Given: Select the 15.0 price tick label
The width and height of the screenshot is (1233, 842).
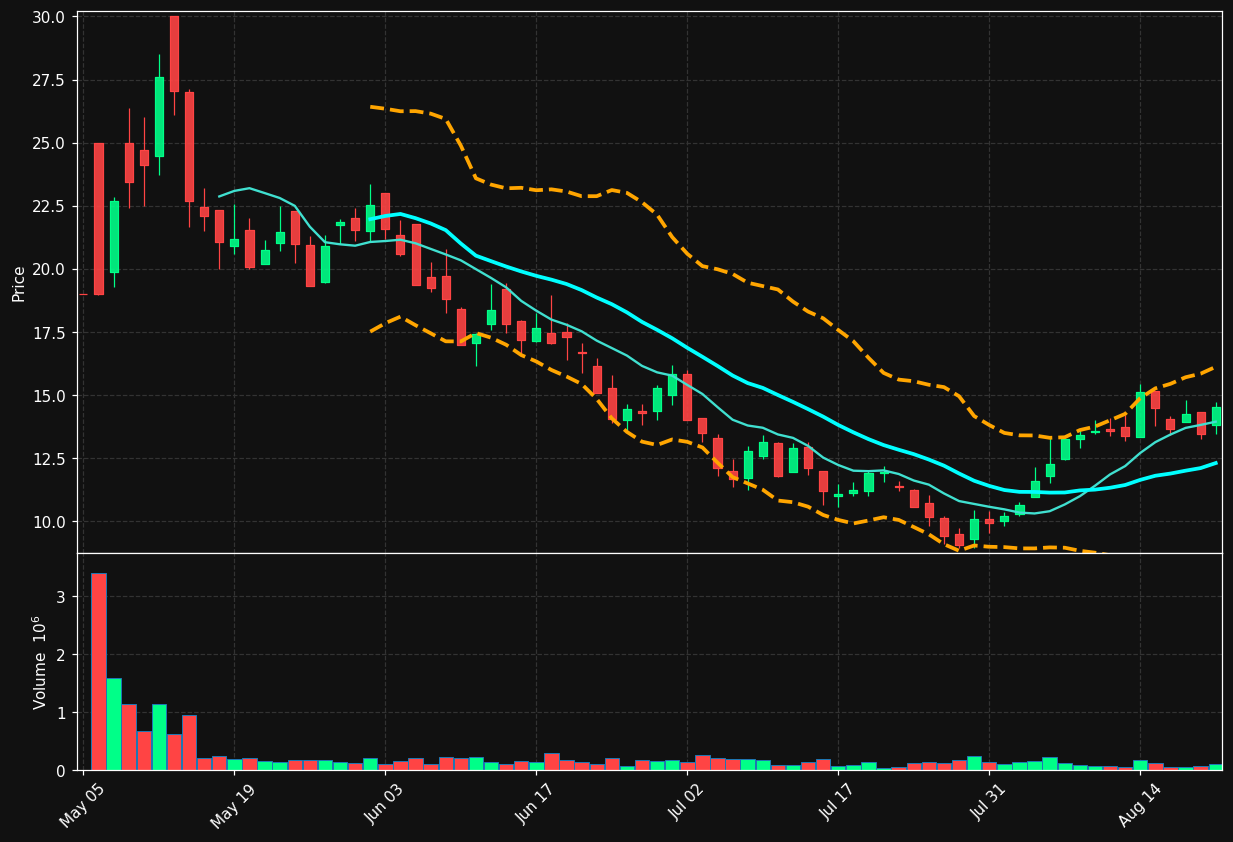Looking at the screenshot, I should [x=49, y=396].
